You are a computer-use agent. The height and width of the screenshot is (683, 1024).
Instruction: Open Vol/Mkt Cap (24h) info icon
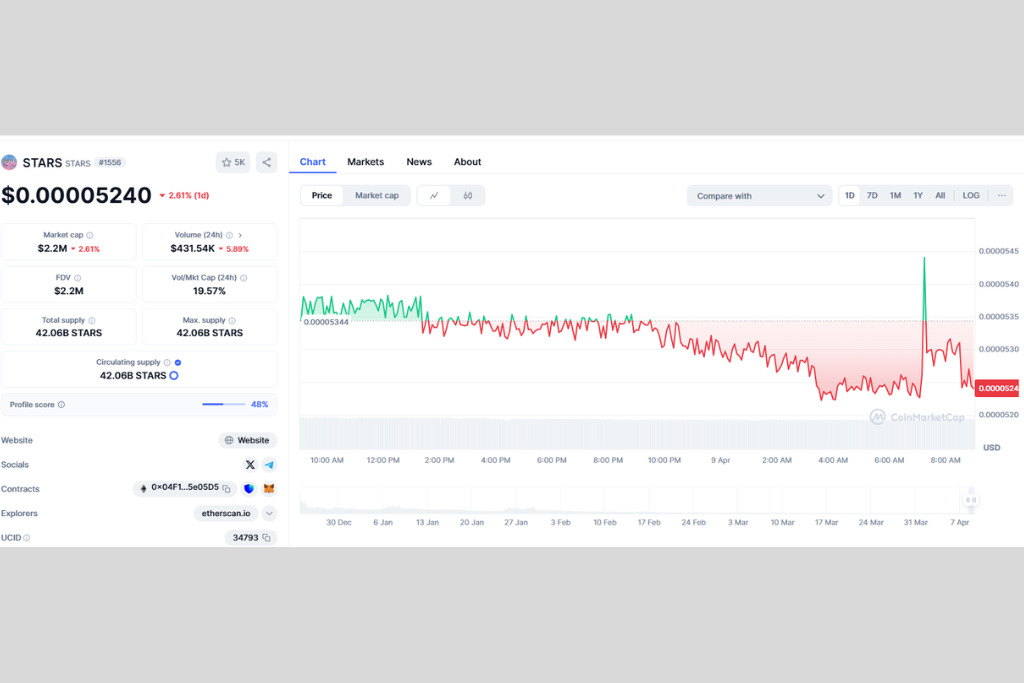pyautogui.click(x=244, y=278)
